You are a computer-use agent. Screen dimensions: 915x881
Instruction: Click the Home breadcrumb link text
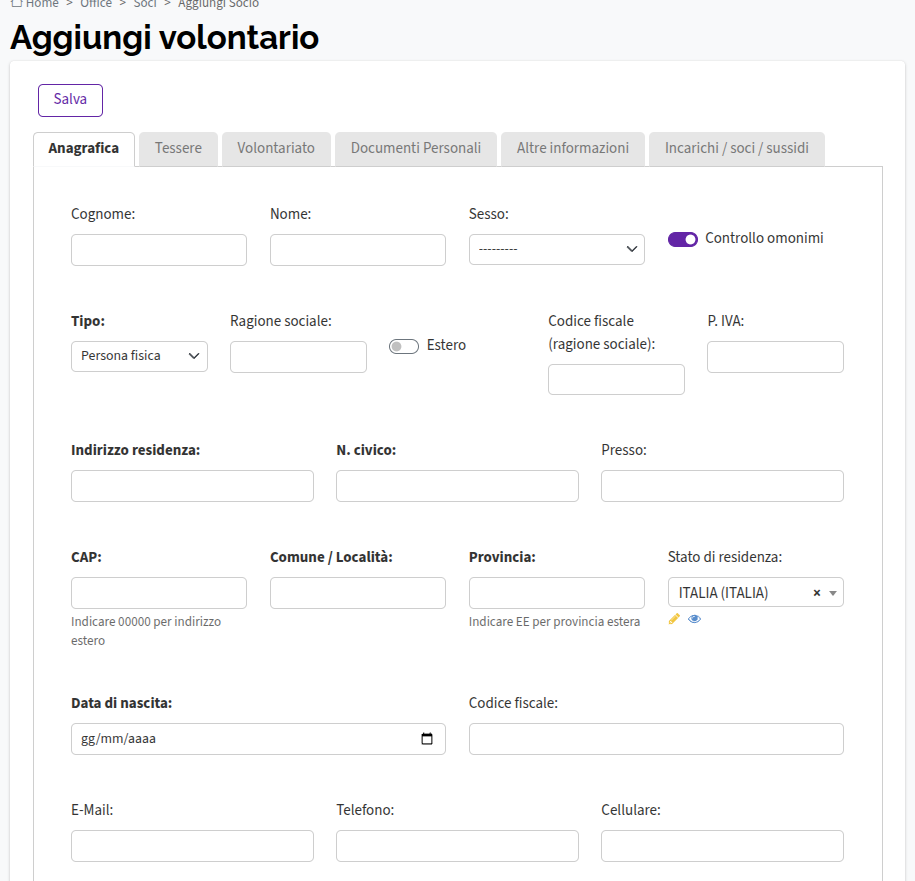pos(42,4)
